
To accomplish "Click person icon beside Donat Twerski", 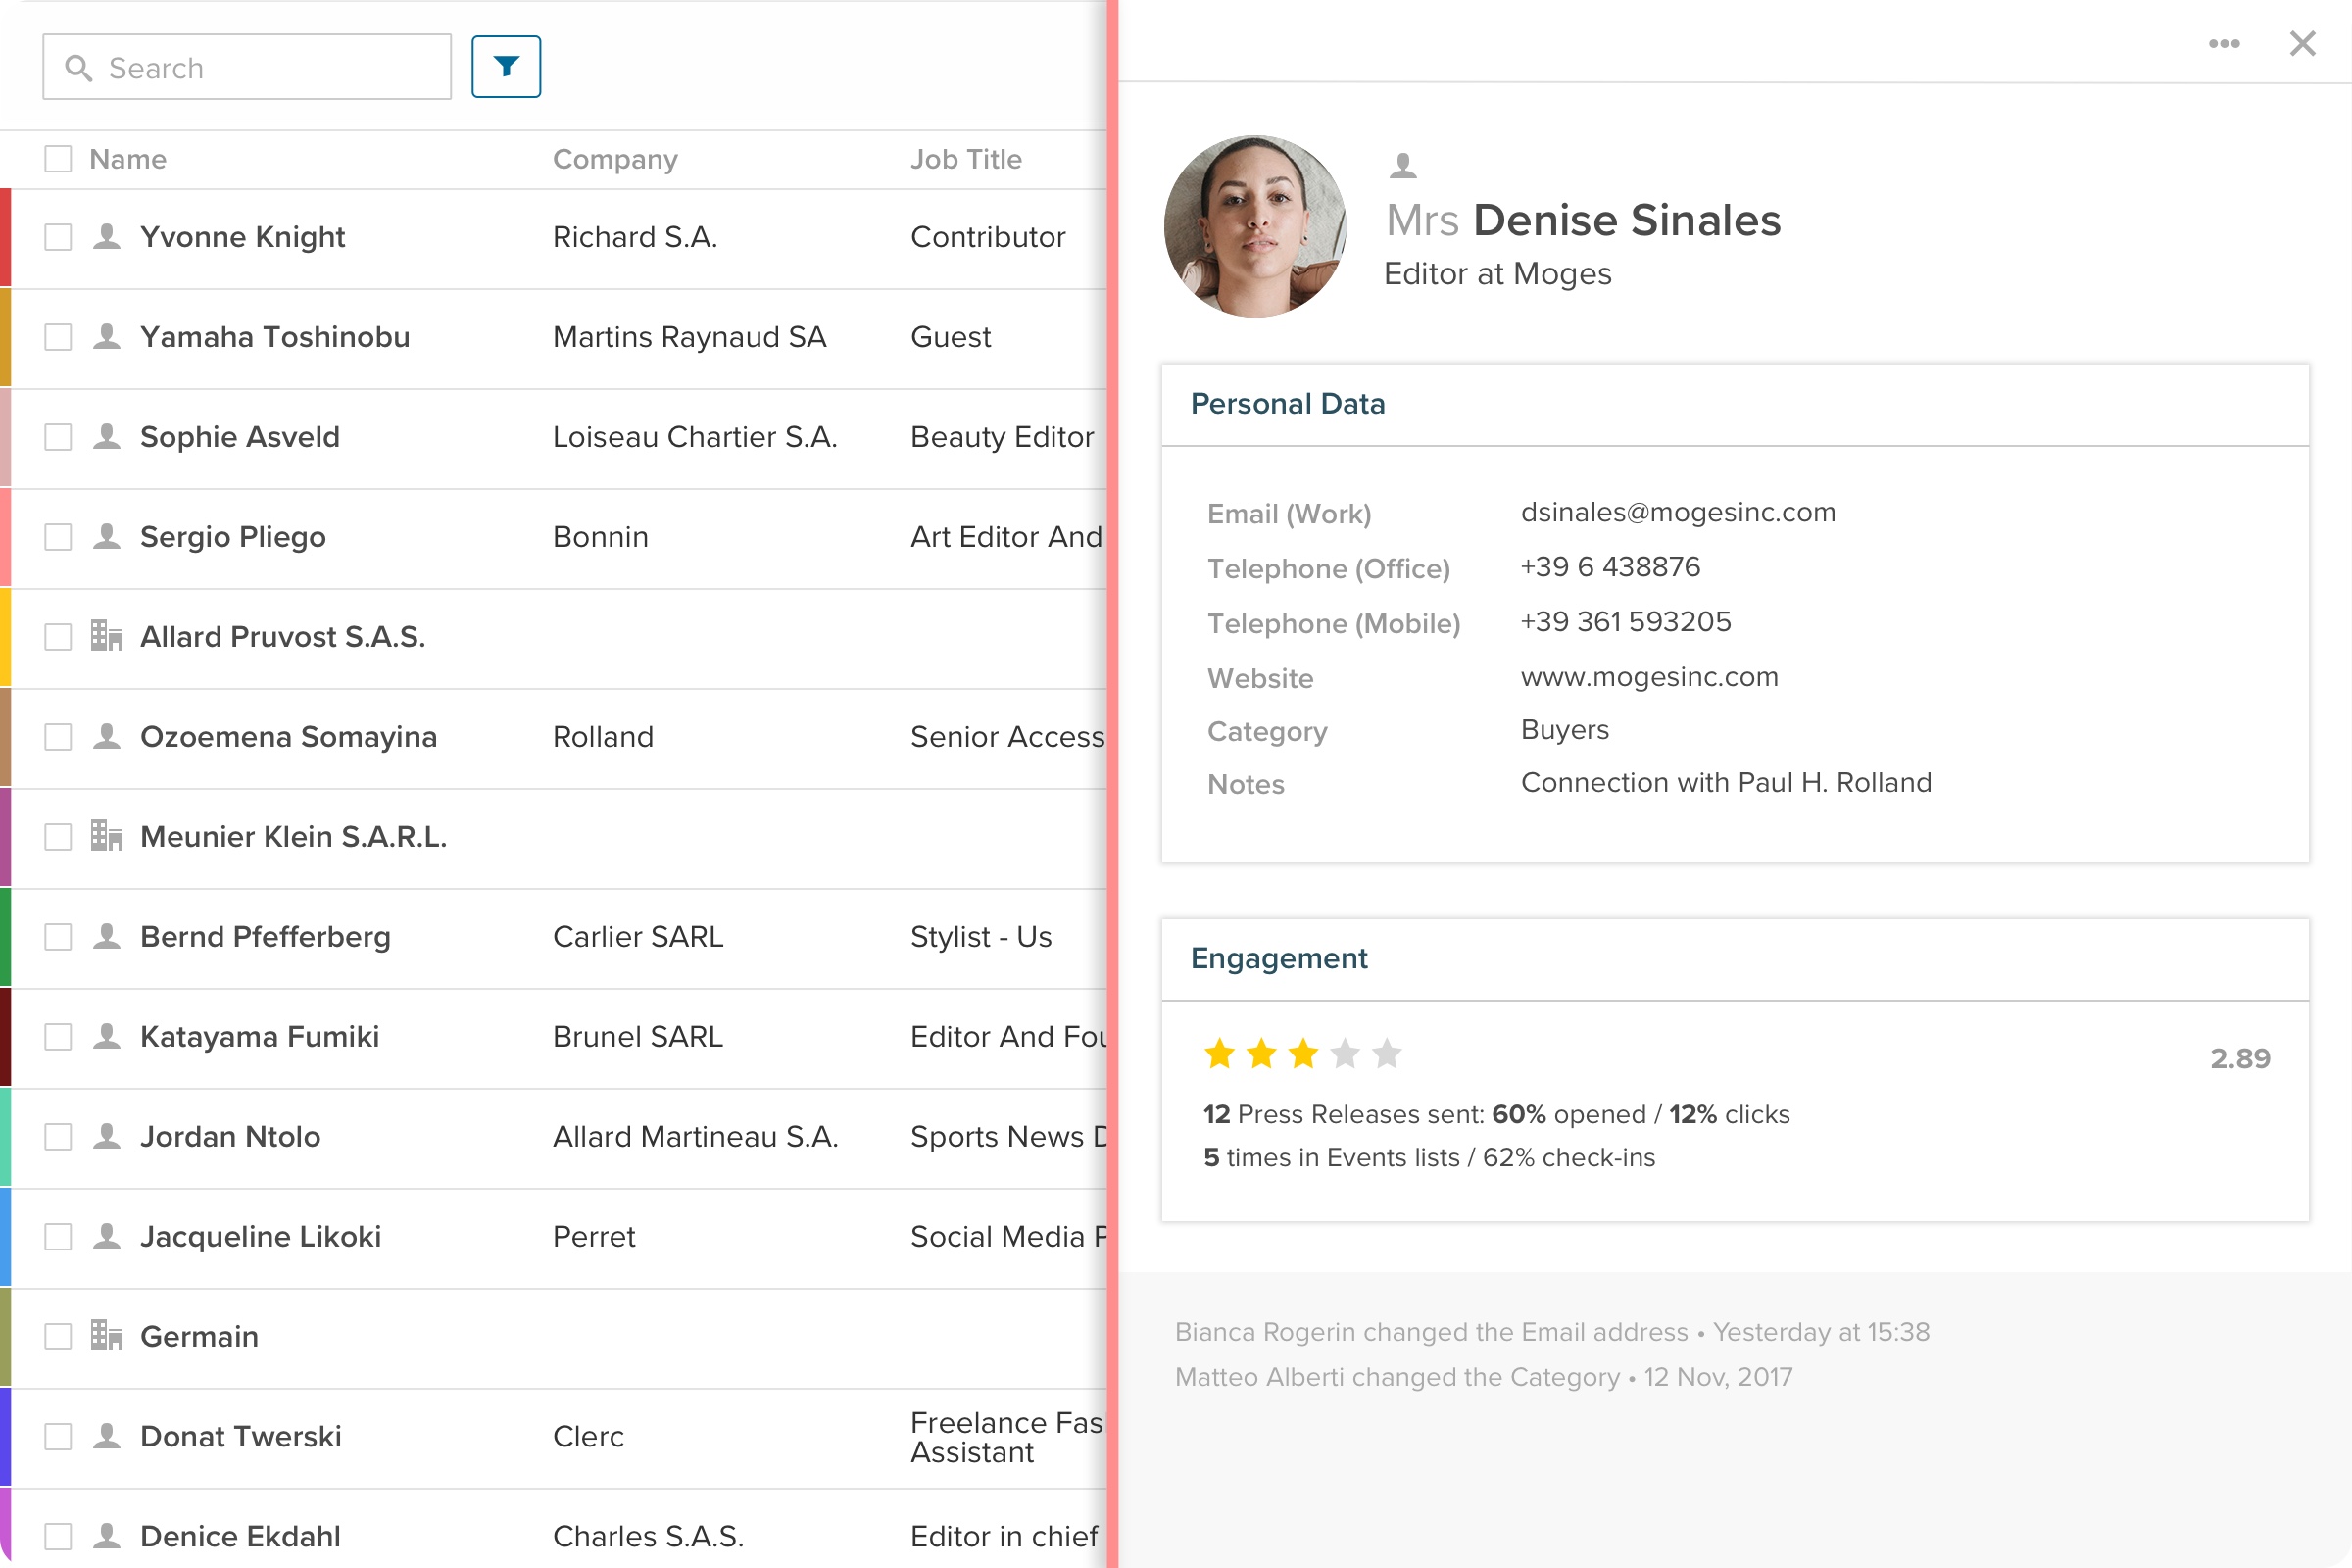I will [107, 1437].
